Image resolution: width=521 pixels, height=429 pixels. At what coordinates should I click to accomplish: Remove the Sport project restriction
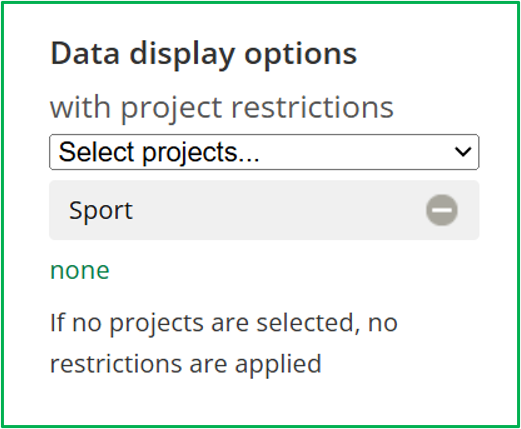(x=442, y=210)
